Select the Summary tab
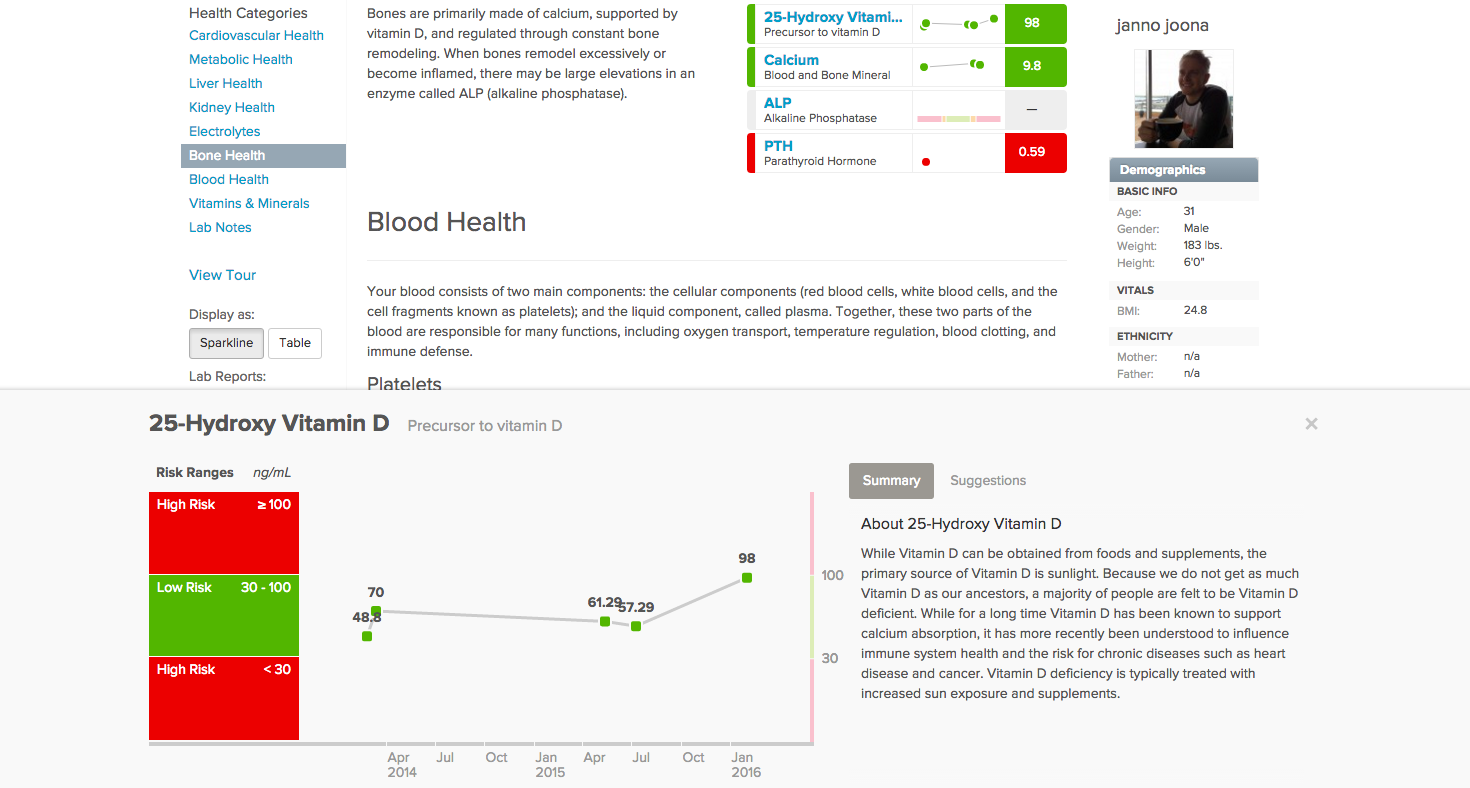 click(x=891, y=481)
